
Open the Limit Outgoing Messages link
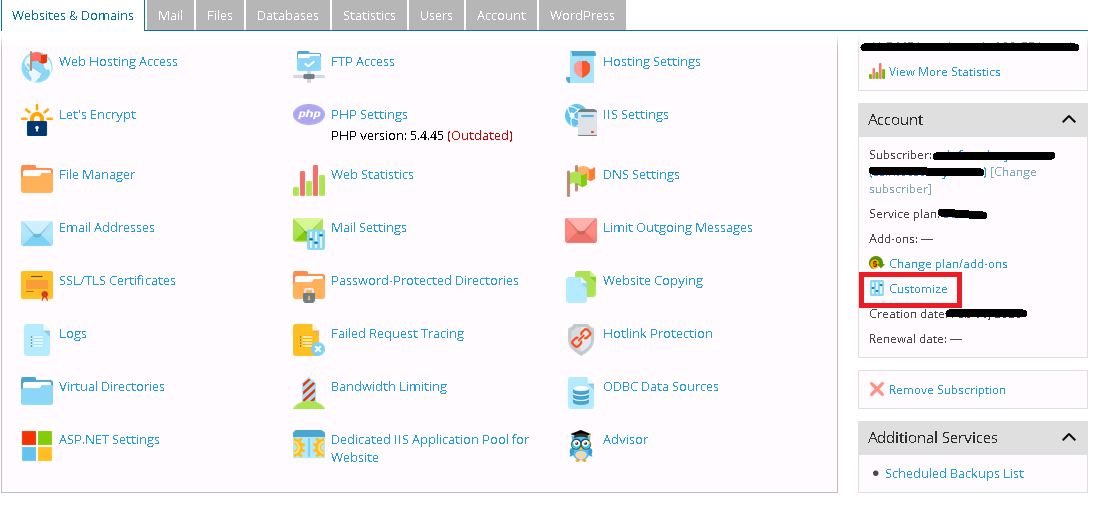678,227
